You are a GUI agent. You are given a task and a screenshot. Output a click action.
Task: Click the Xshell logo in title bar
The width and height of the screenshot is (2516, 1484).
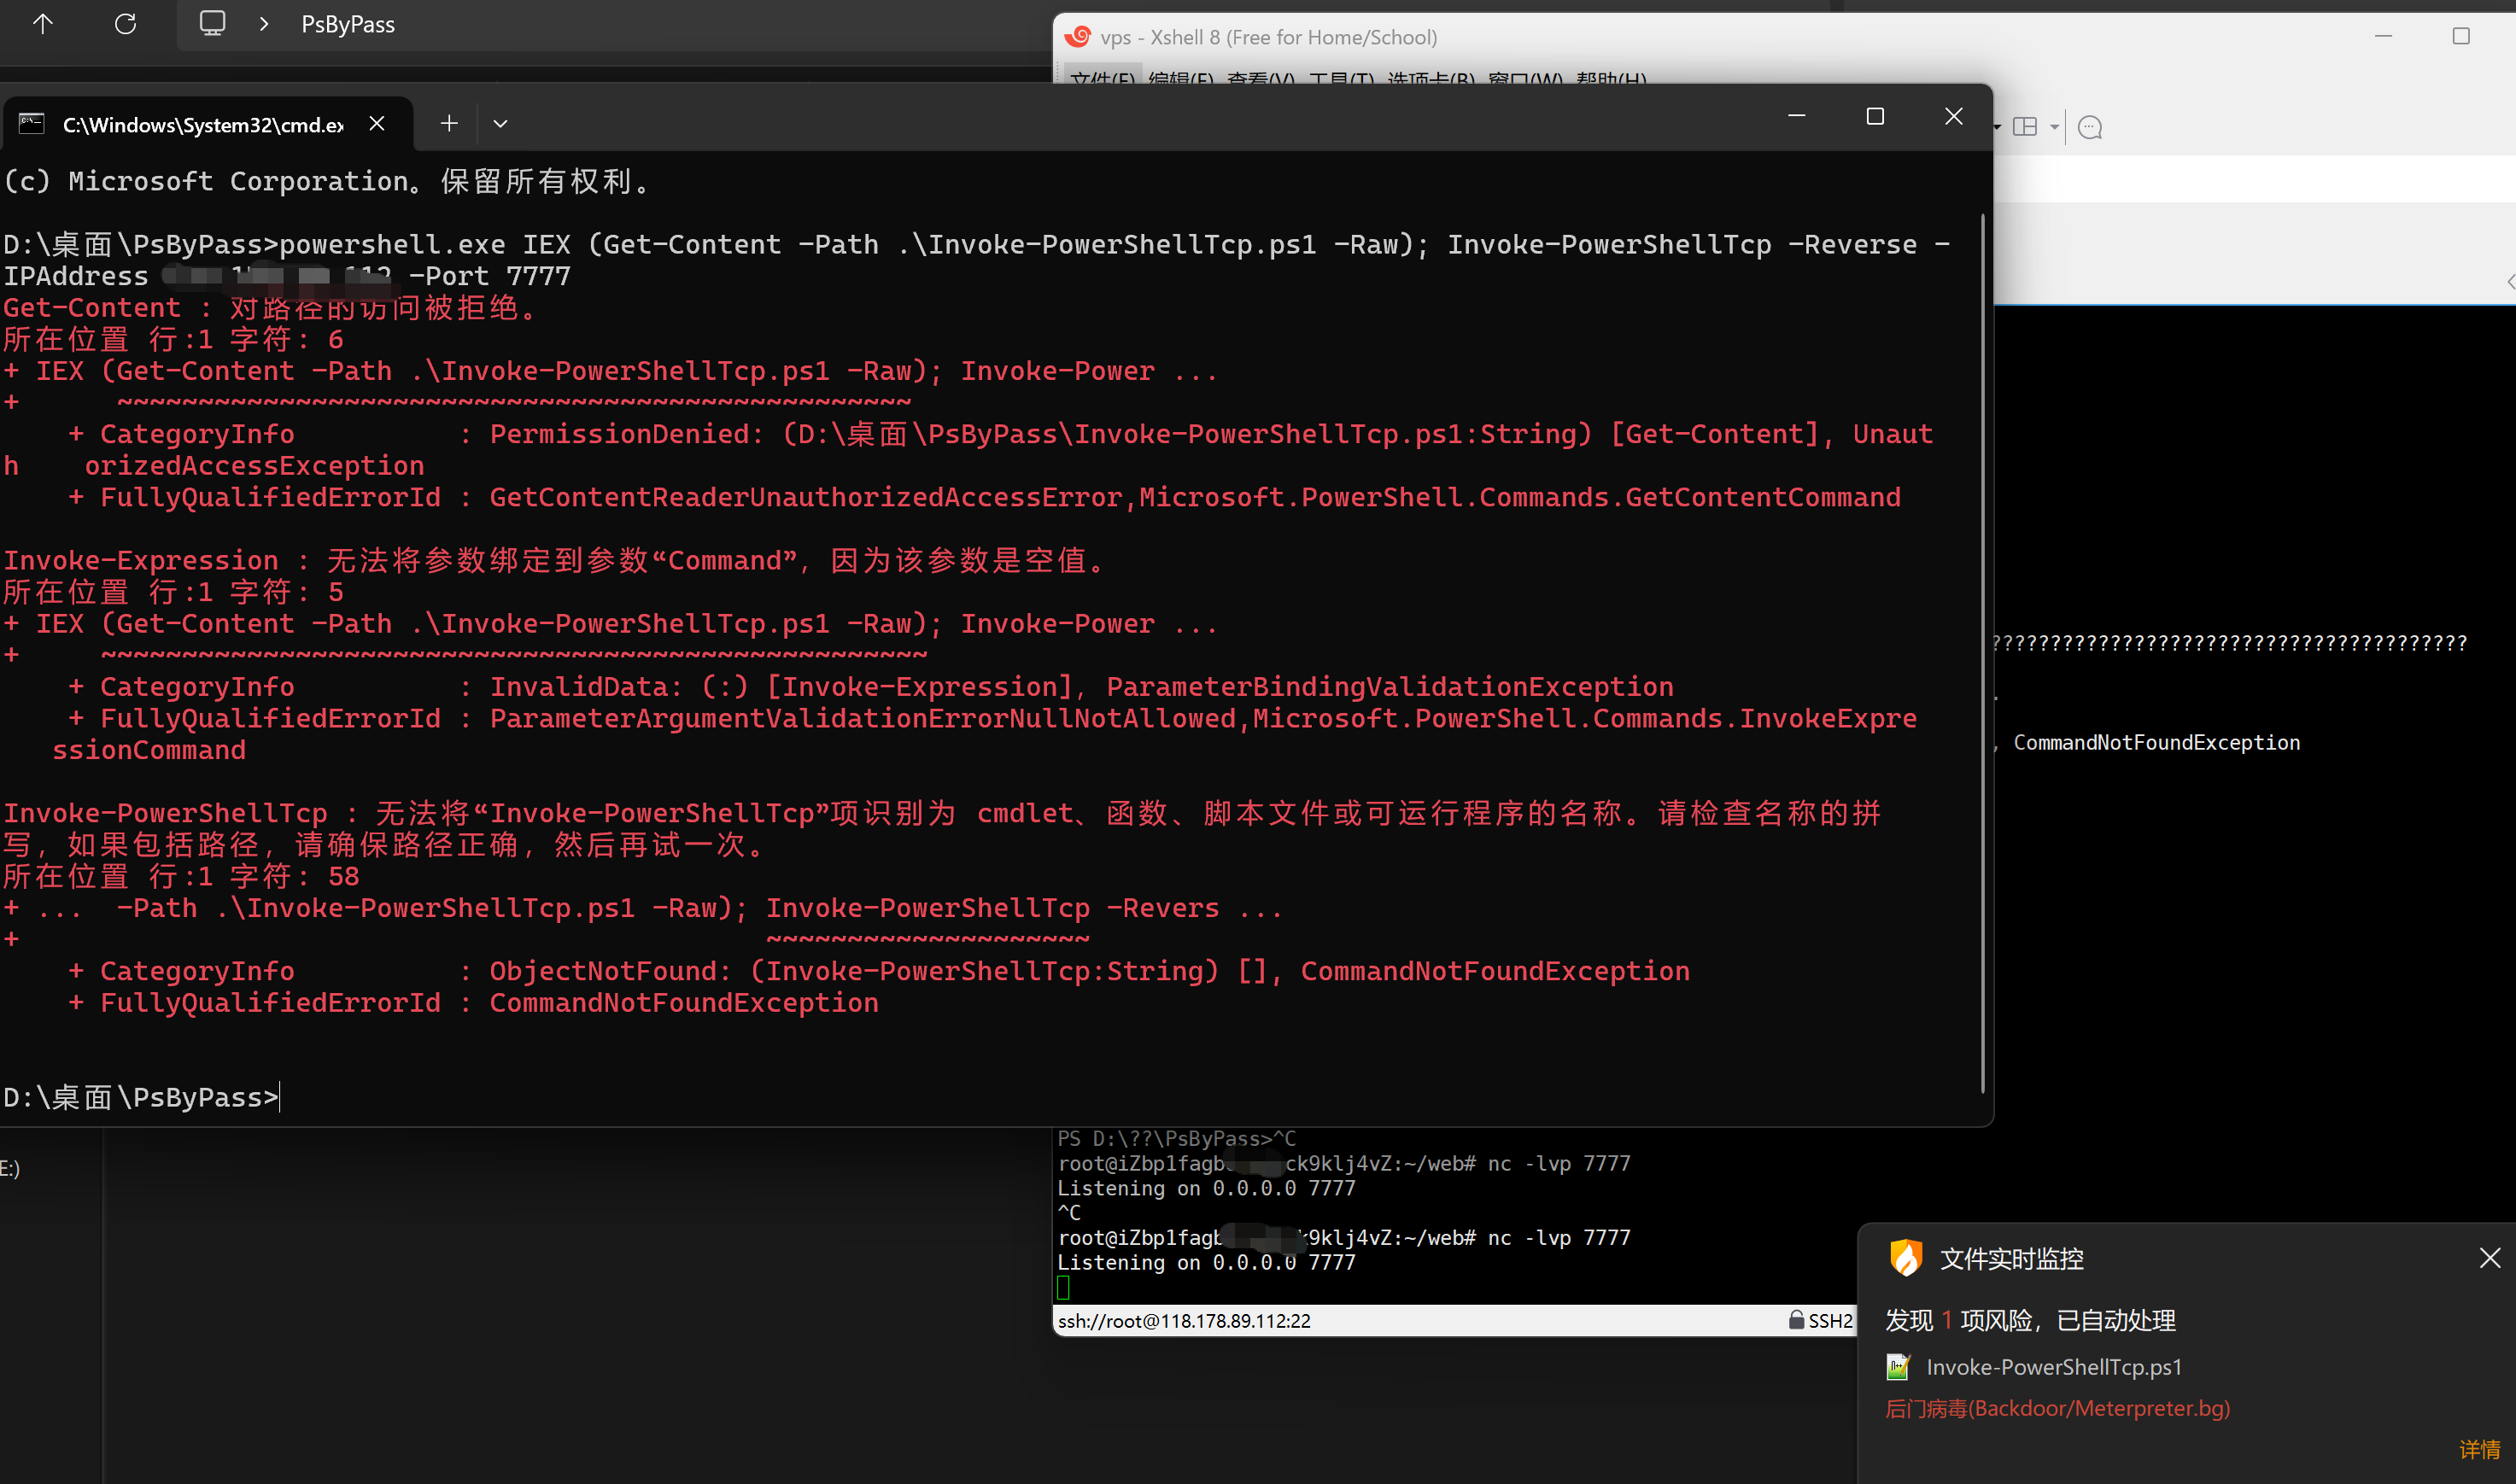tap(1077, 37)
